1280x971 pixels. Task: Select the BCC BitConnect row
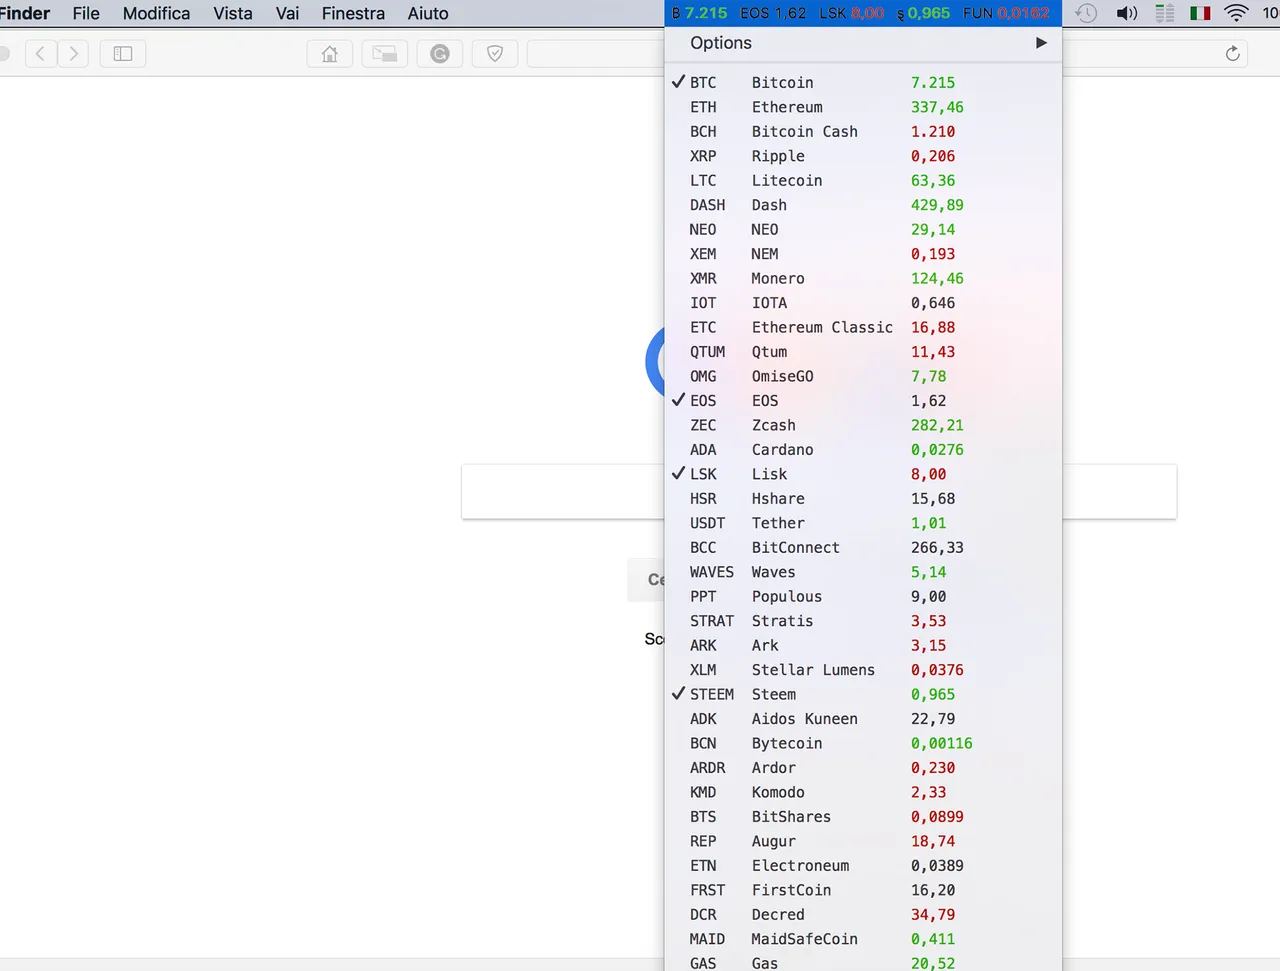[863, 548]
